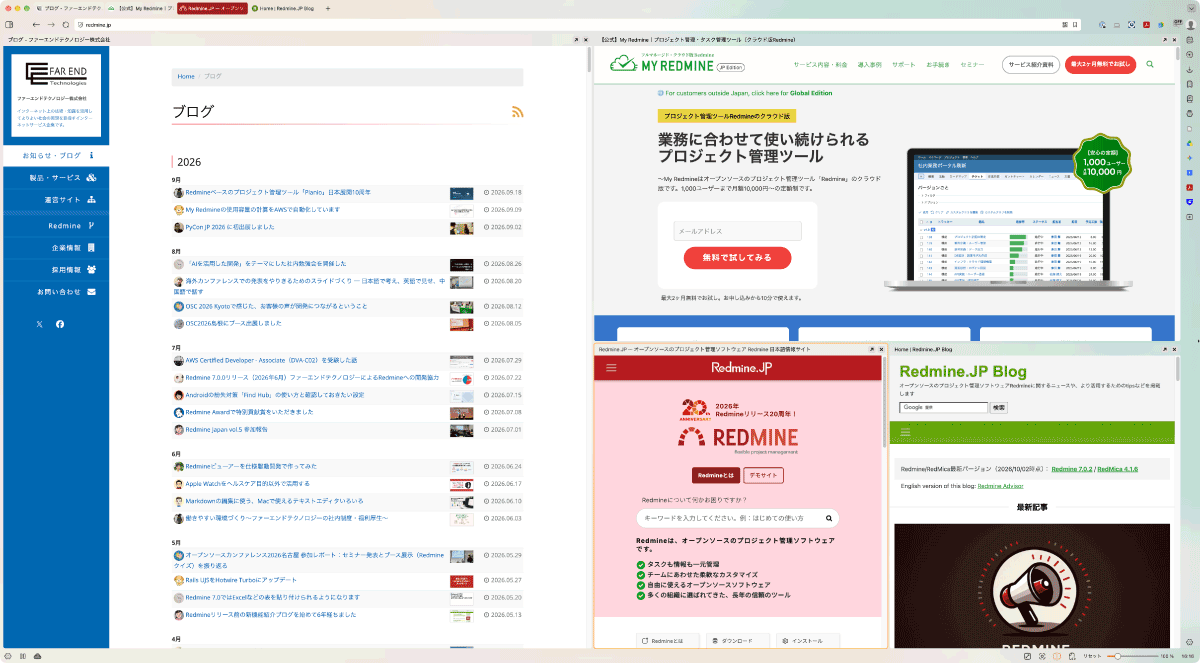
Task: Open the Redmine Awardで特別貢献賞をいただきました post
Action: pyautogui.click(x=248, y=412)
